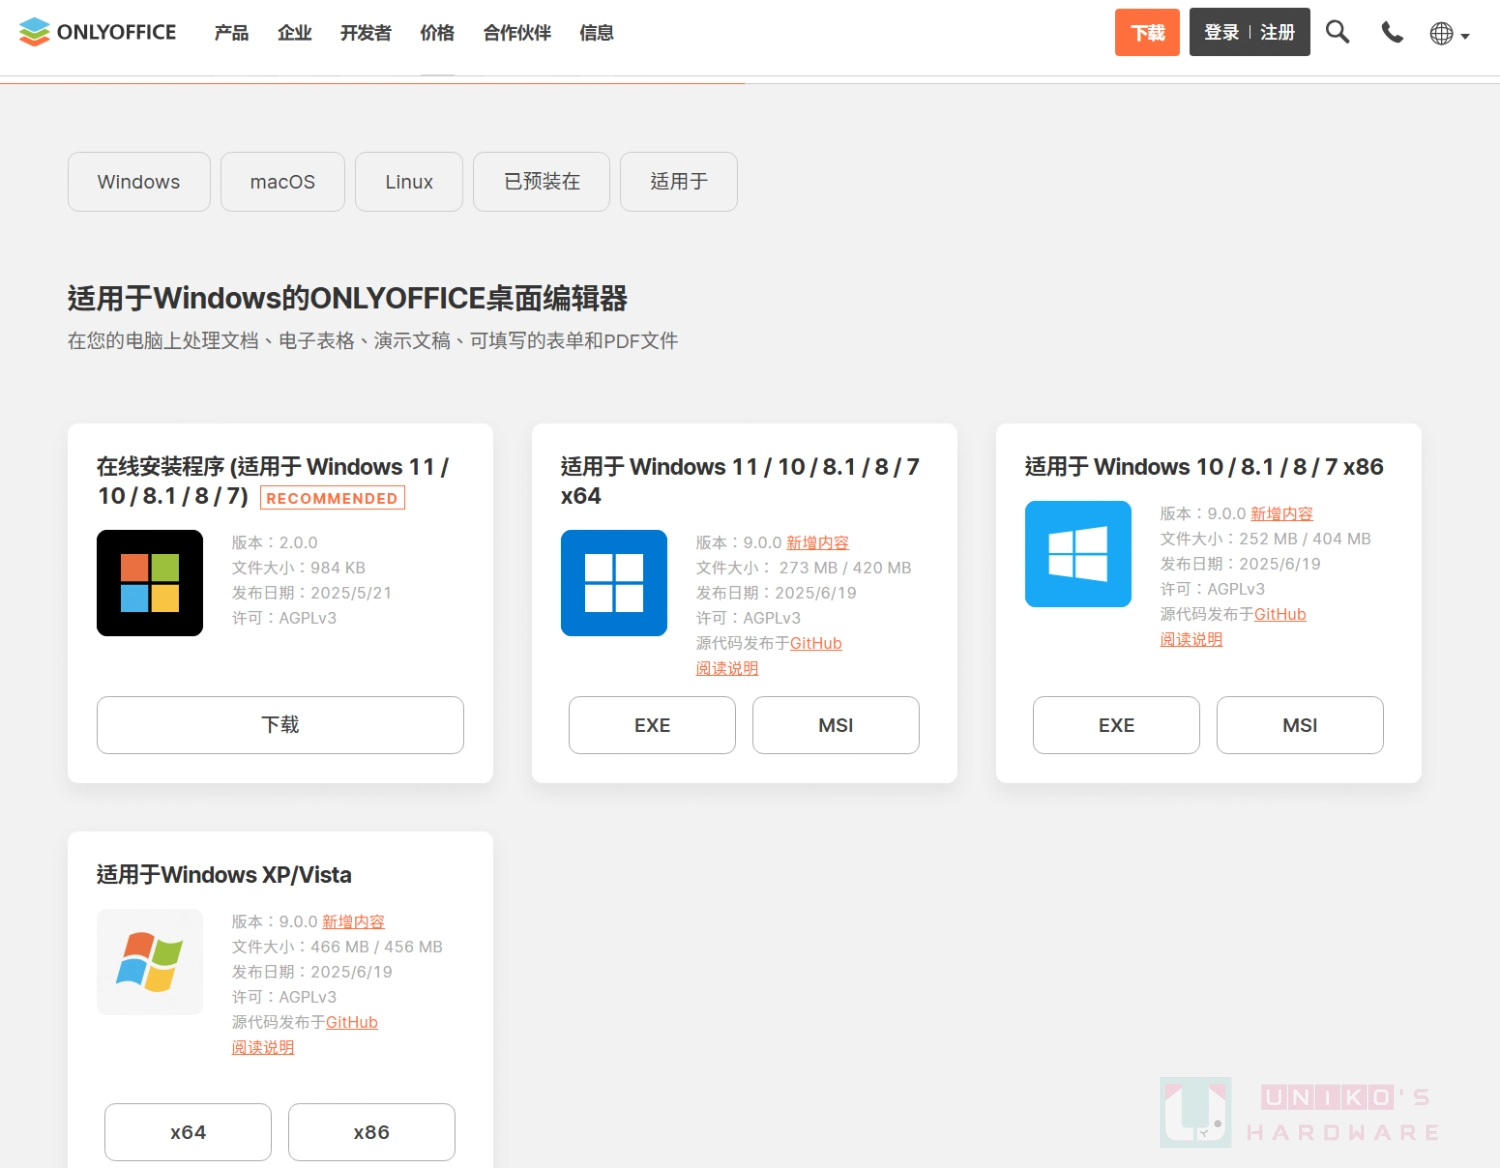Image resolution: width=1500 pixels, height=1168 pixels.
Task: Click the Windows 11 x64 blue logo icon
Action: click(x=614, y=583)
